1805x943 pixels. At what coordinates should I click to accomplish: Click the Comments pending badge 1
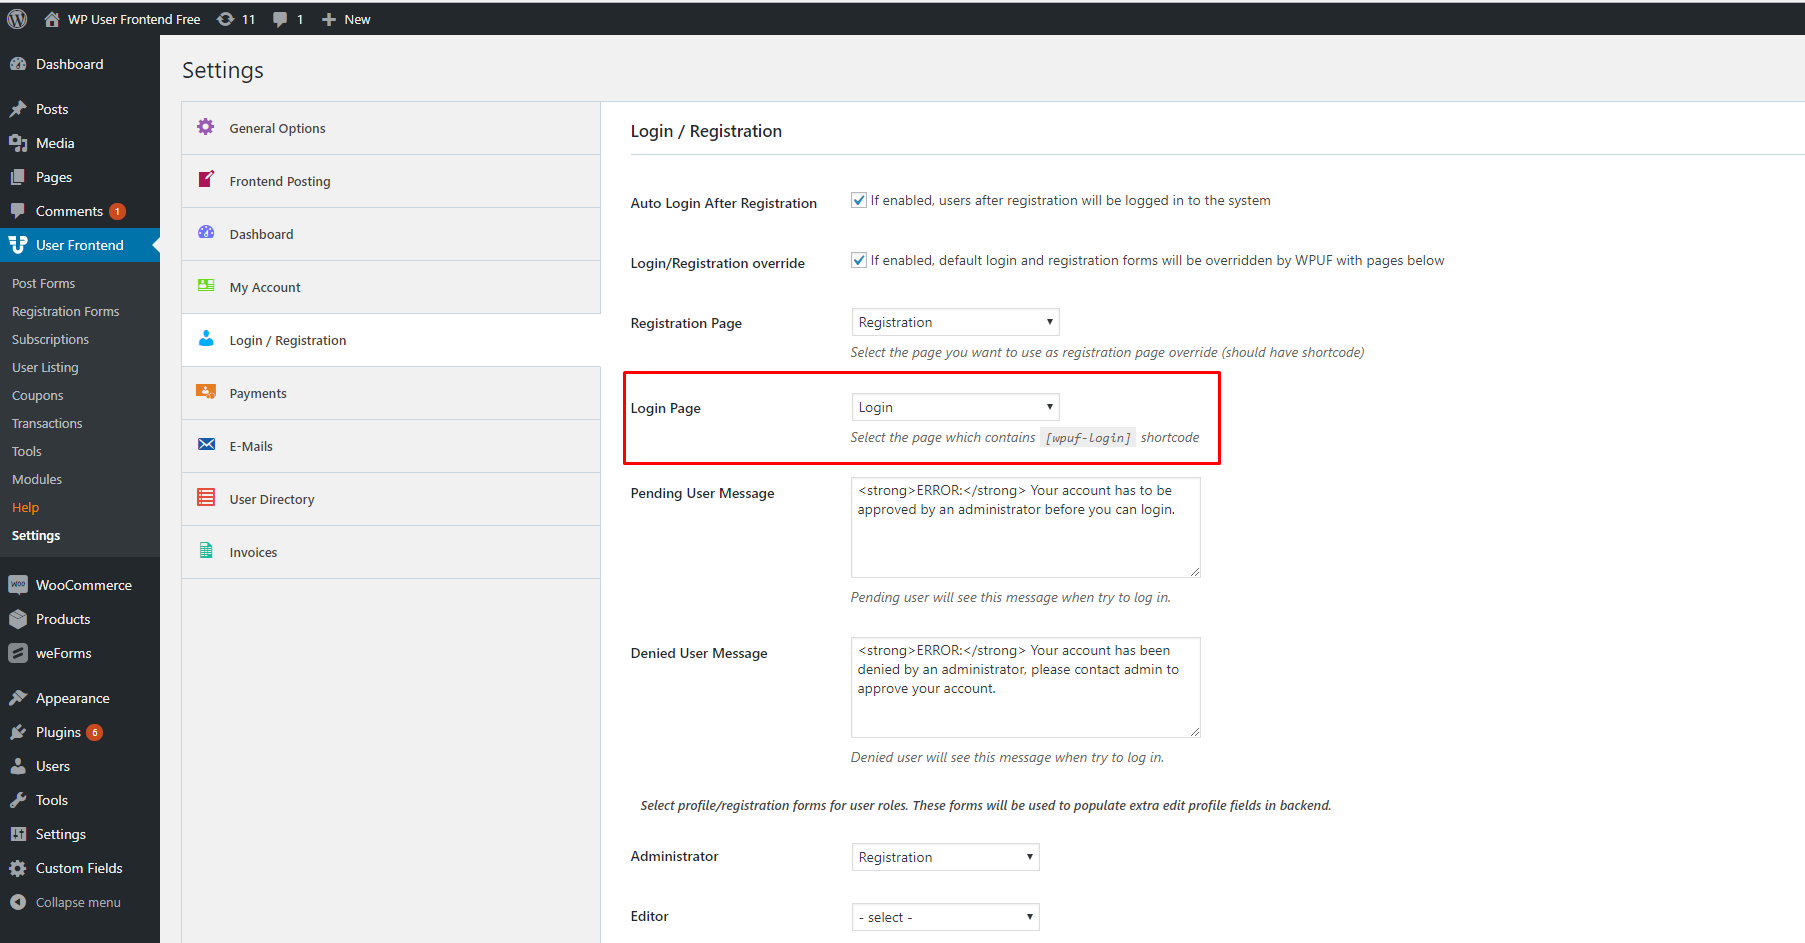click(117, 211)
